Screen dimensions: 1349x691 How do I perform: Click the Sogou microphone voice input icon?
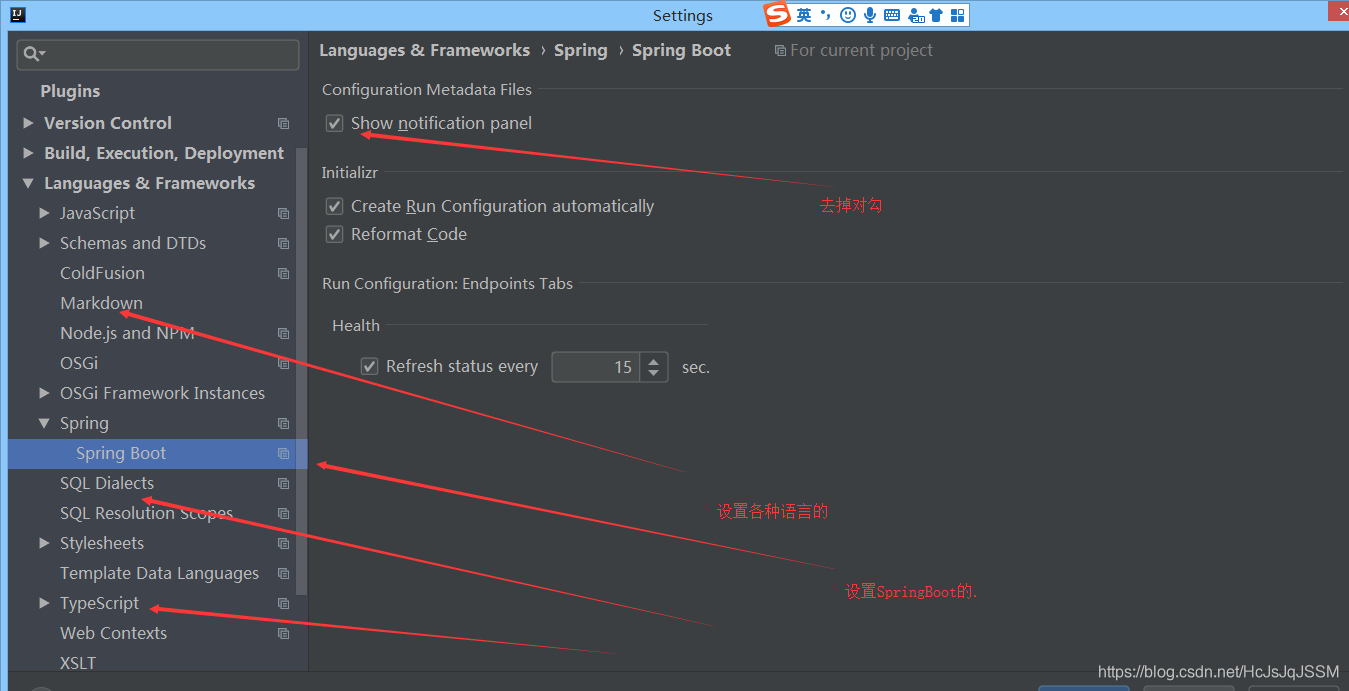click(x=870, y=15)
